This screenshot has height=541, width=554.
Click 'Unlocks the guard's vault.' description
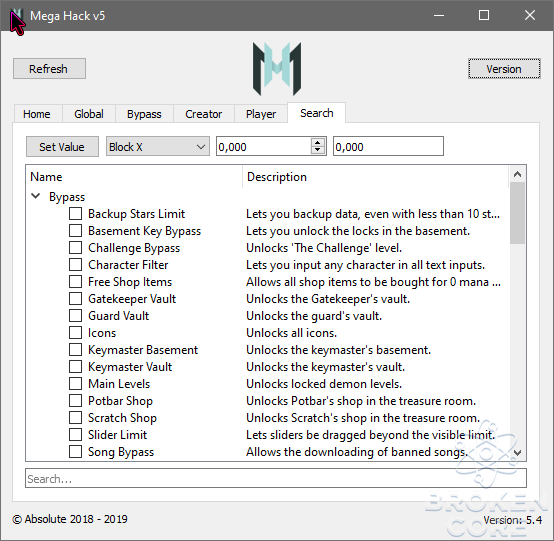[x=314, y=316]
